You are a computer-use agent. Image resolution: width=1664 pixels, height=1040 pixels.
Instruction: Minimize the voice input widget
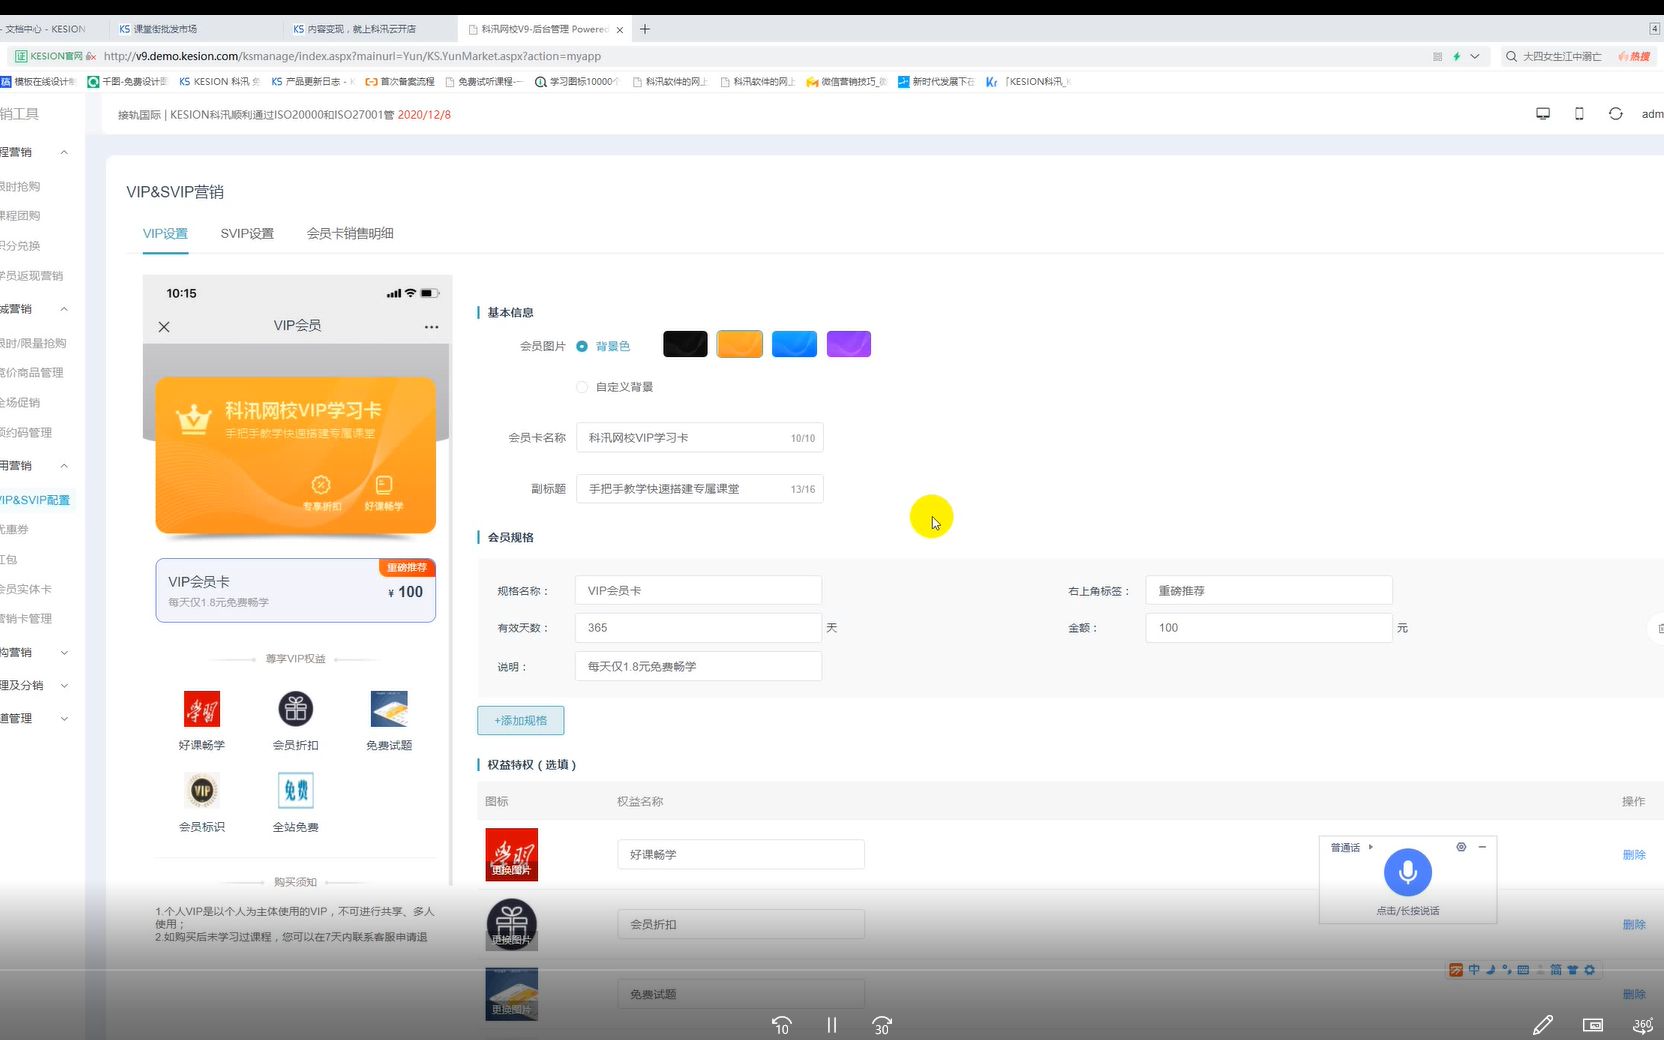[1482, 847]
